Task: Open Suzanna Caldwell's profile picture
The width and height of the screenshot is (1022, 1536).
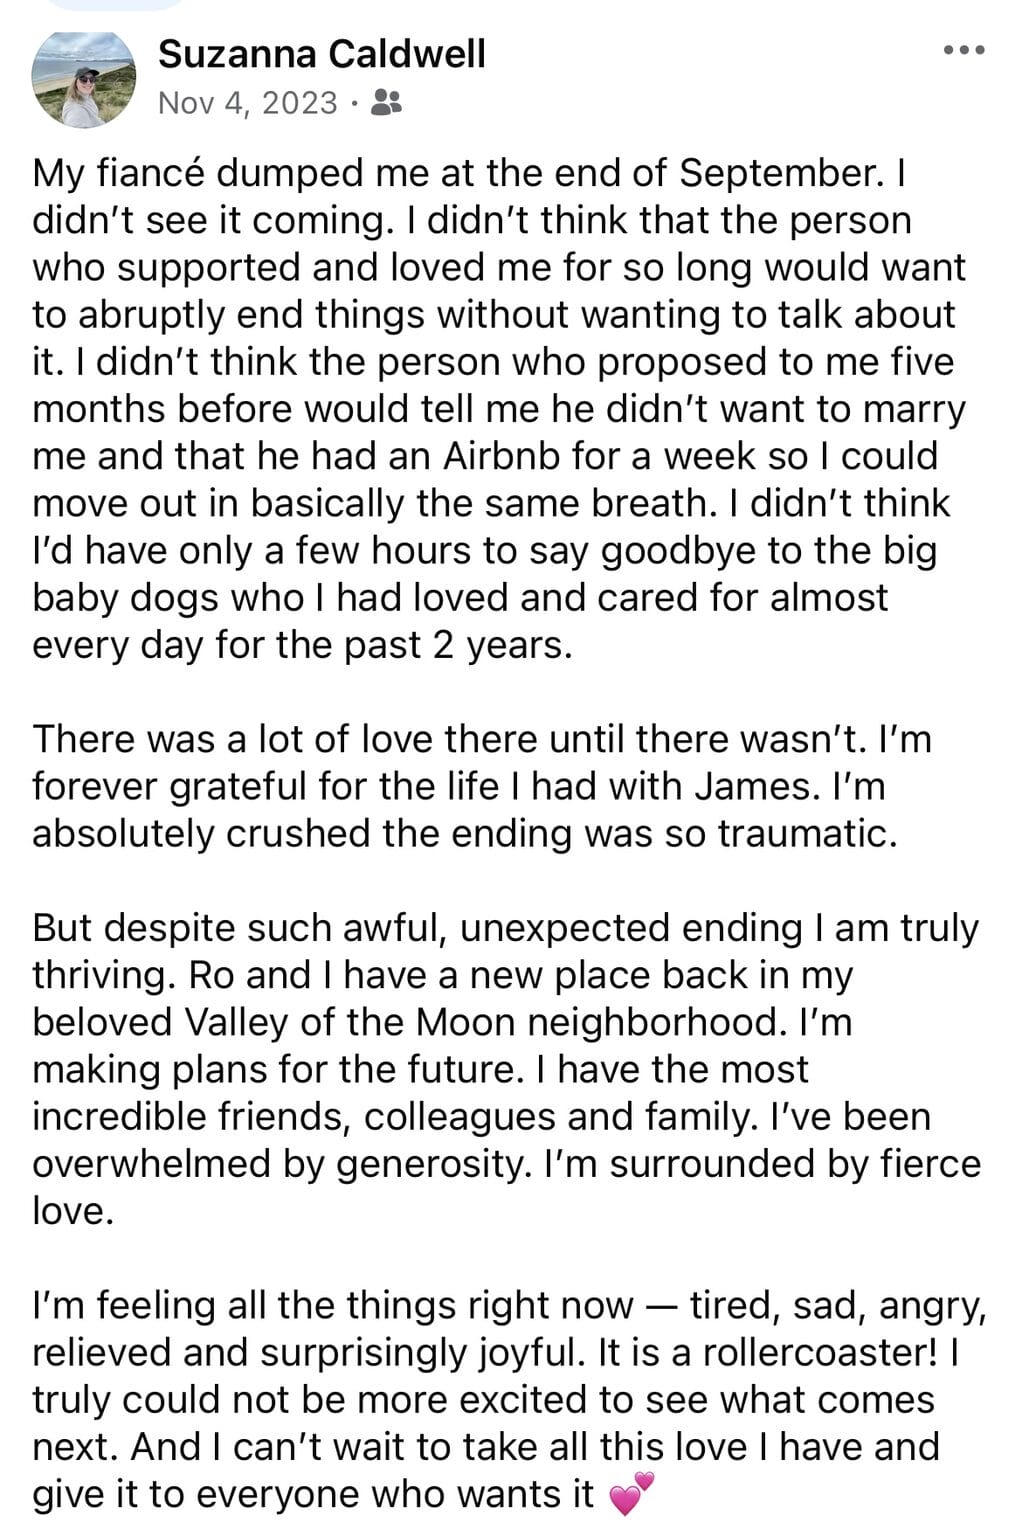Action: [x=84, y=79]
